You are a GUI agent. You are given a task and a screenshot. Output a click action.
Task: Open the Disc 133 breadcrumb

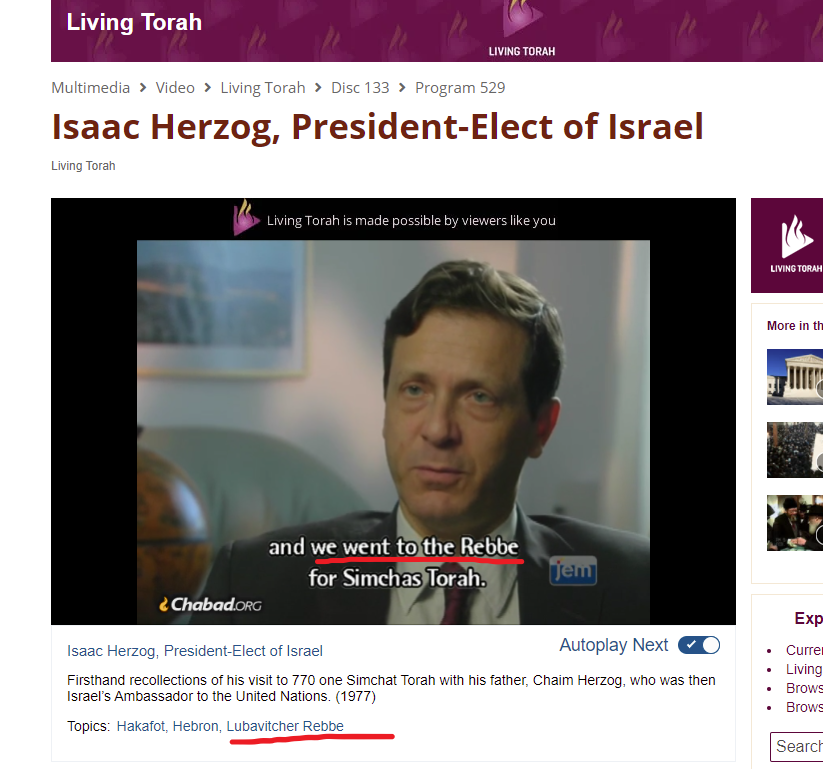point(360,88)
